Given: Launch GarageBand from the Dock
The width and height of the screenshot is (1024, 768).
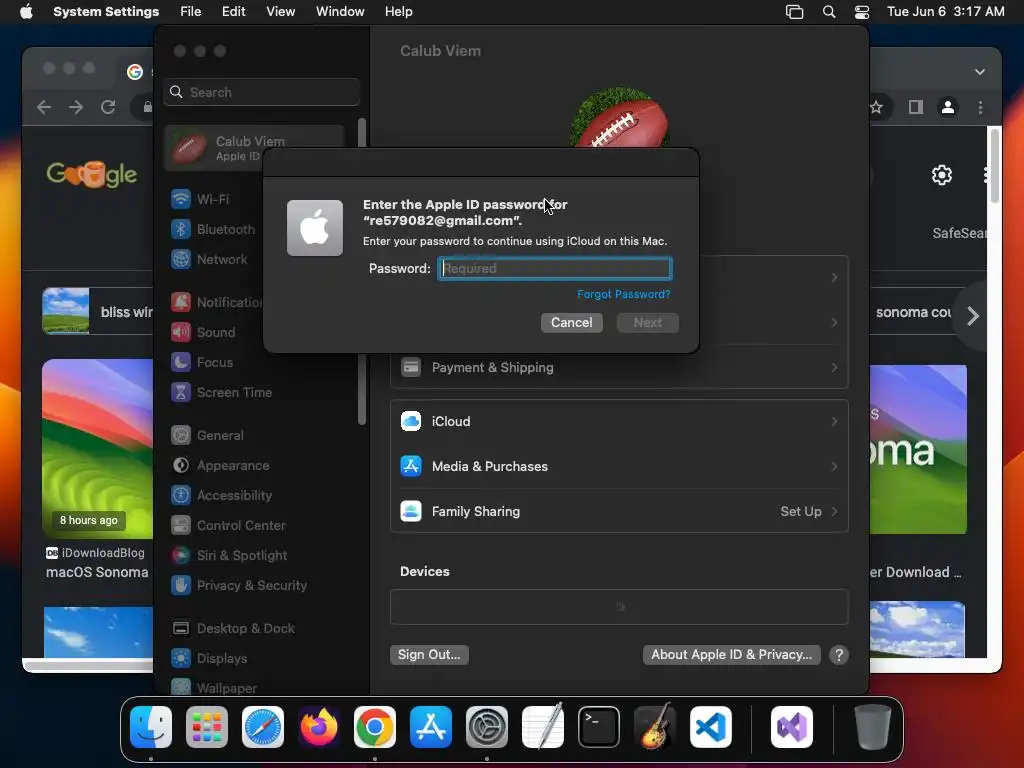Looking at the screenshot, I should (655, 727).
